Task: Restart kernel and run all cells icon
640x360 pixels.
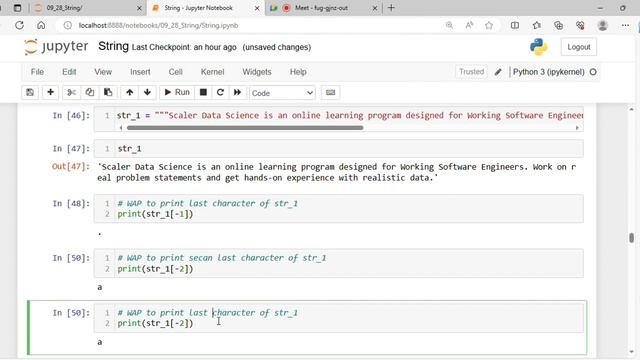Action: point(238,92)
